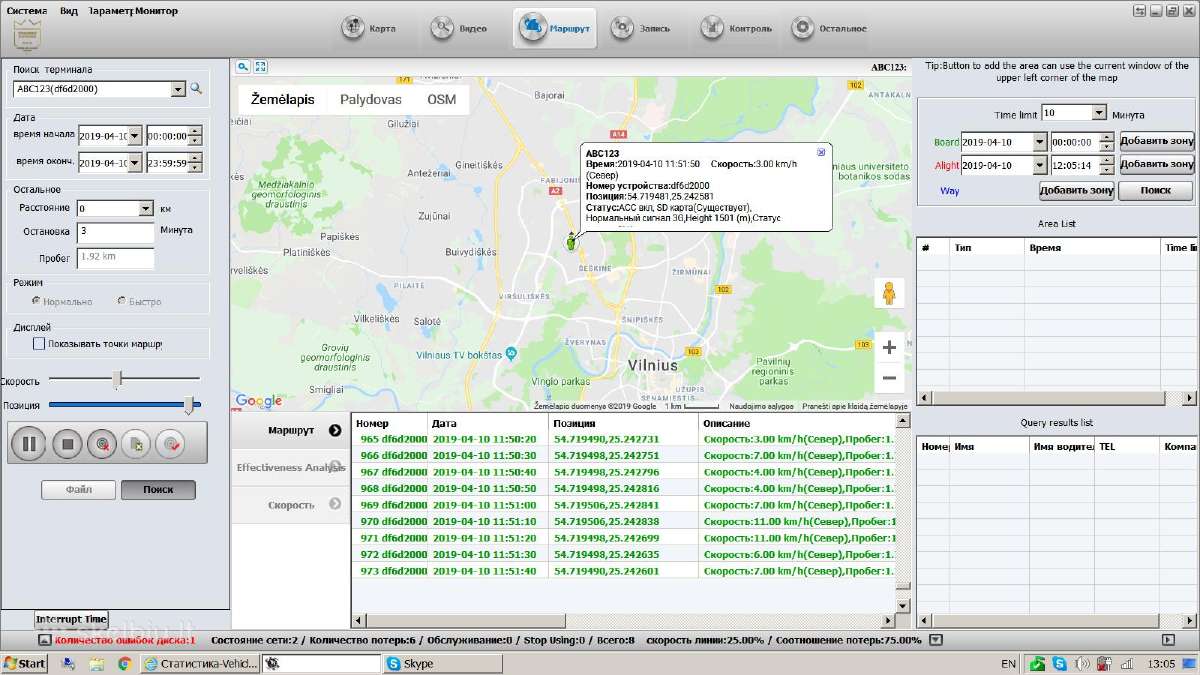This screenshot has height=675, width=1200.
Task: Open the Контроль module
Action: (x=737, y=28)
